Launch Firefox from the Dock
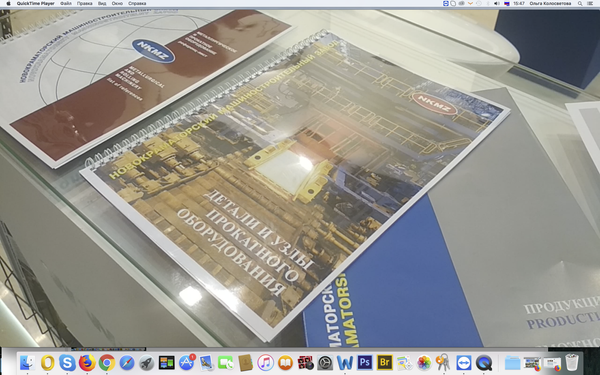The height and width of the screenshot is (375, 600). click(87, 362)
